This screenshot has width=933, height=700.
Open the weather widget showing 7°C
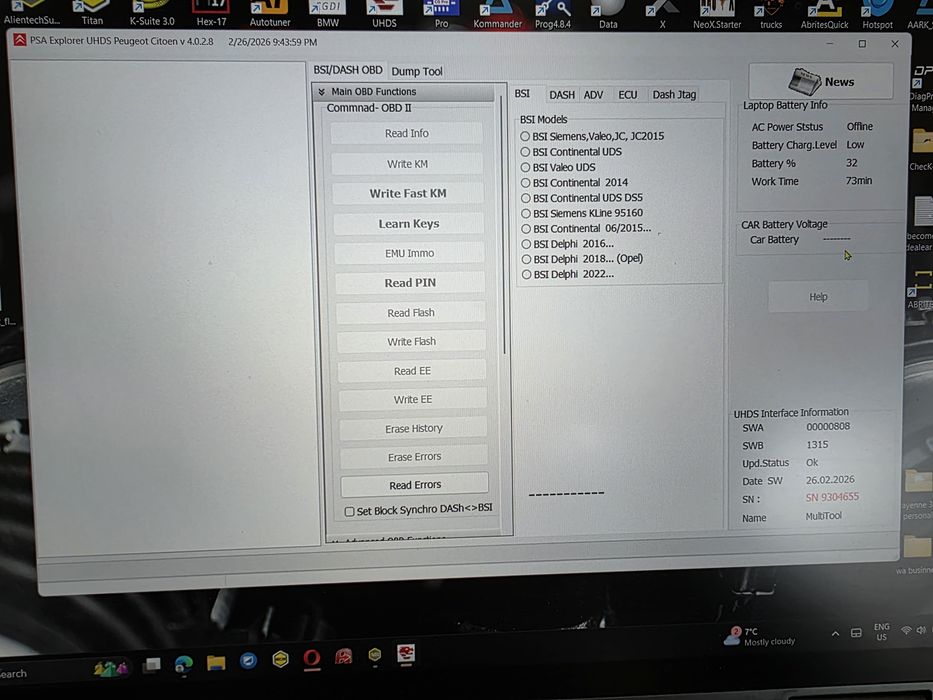[759, 636]
